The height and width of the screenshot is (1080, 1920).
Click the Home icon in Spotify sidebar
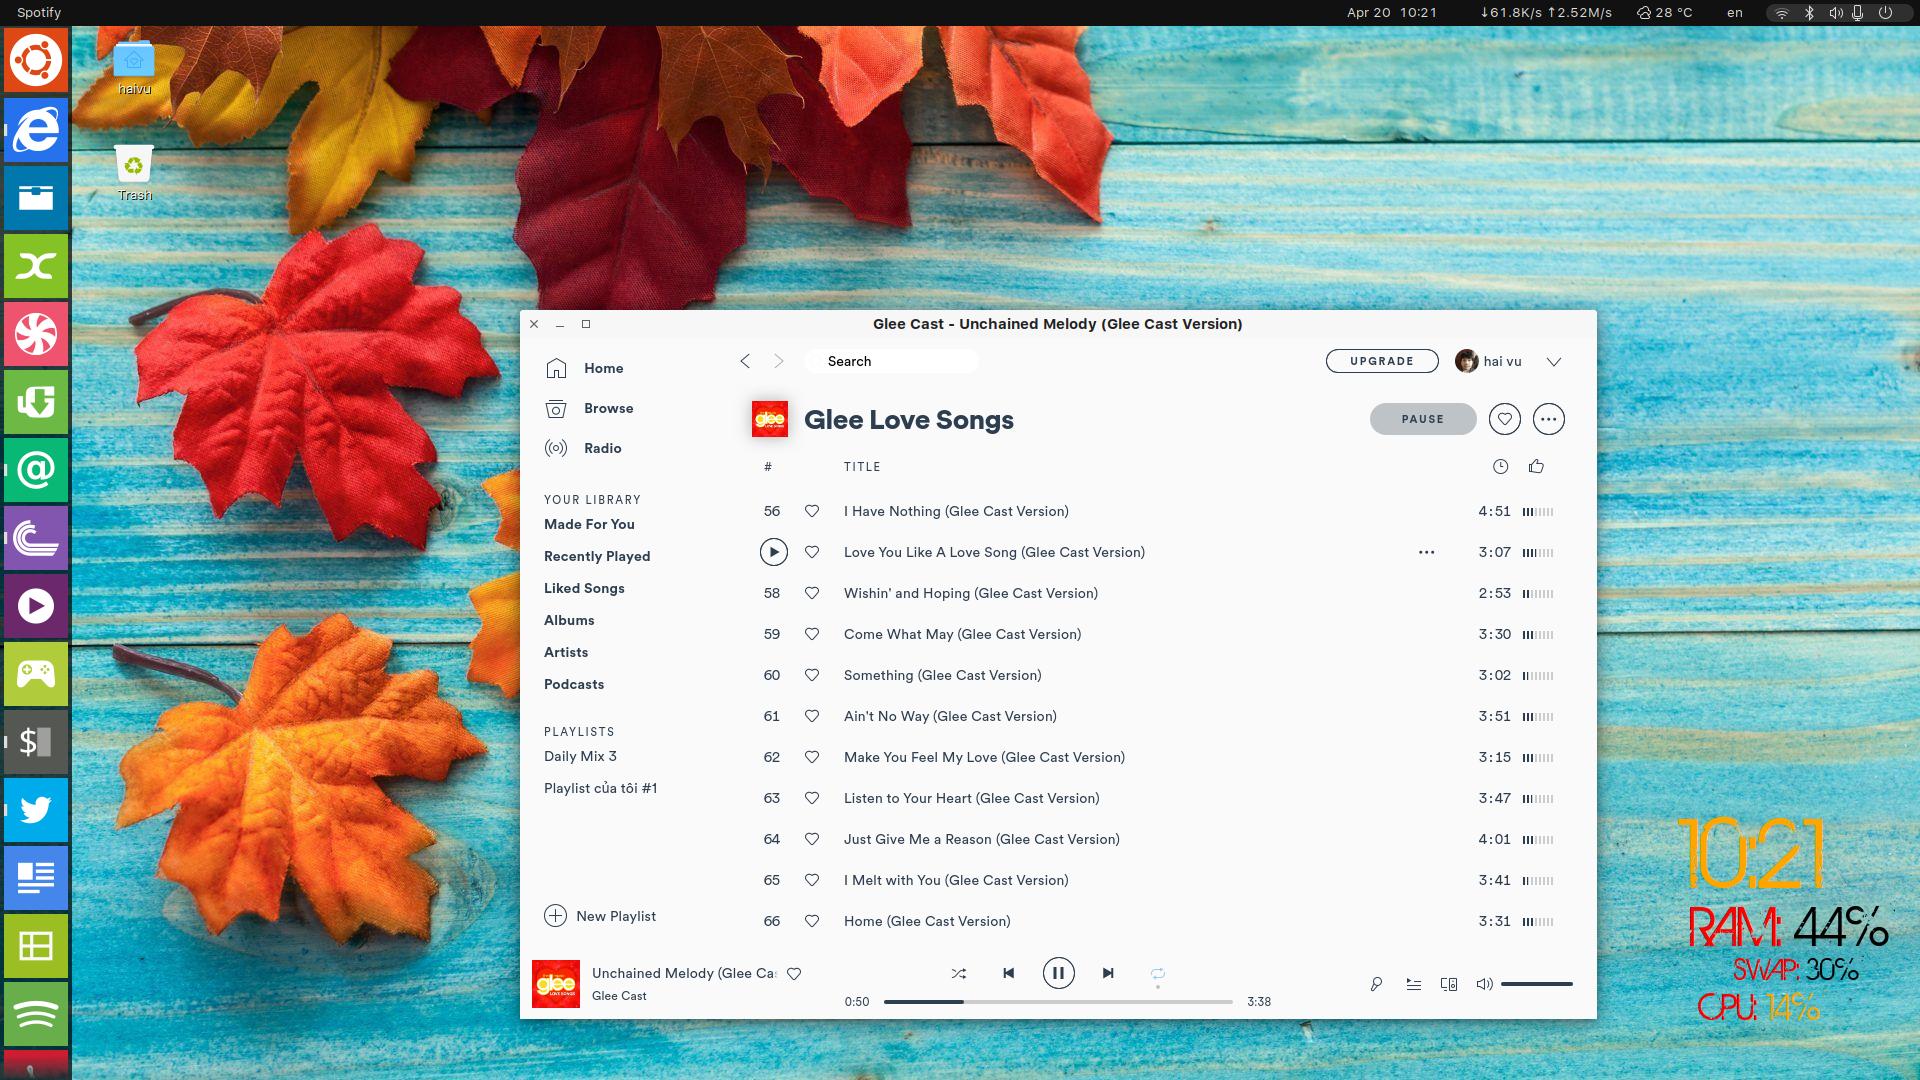click(x=556, y=368)
